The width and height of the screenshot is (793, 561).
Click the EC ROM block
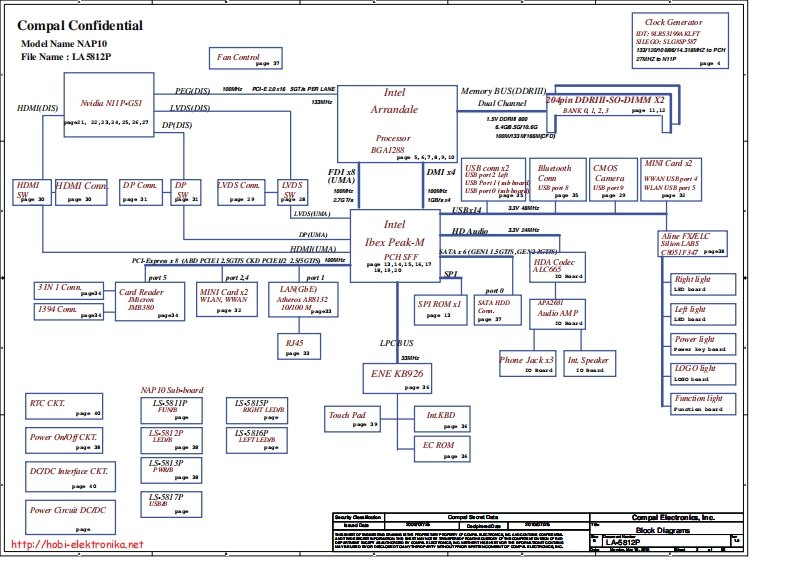tap(441, 449)
